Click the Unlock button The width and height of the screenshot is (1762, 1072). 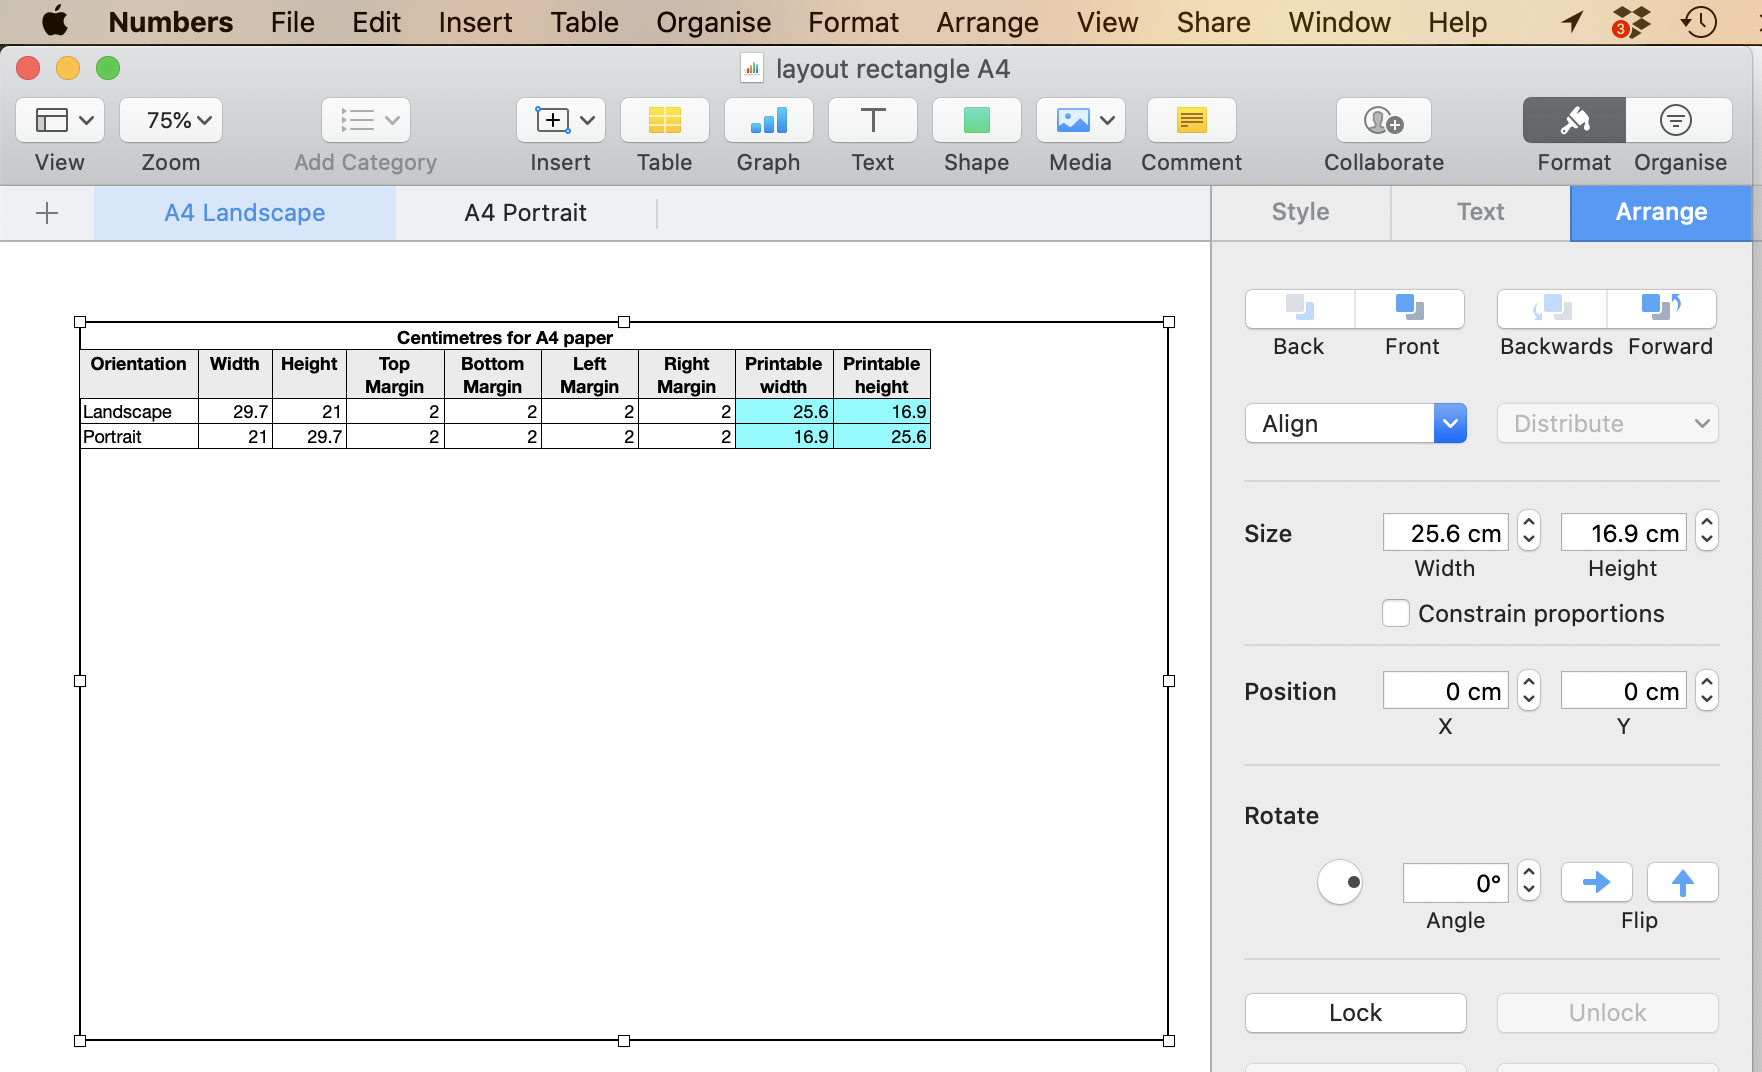[1607, 1012]
